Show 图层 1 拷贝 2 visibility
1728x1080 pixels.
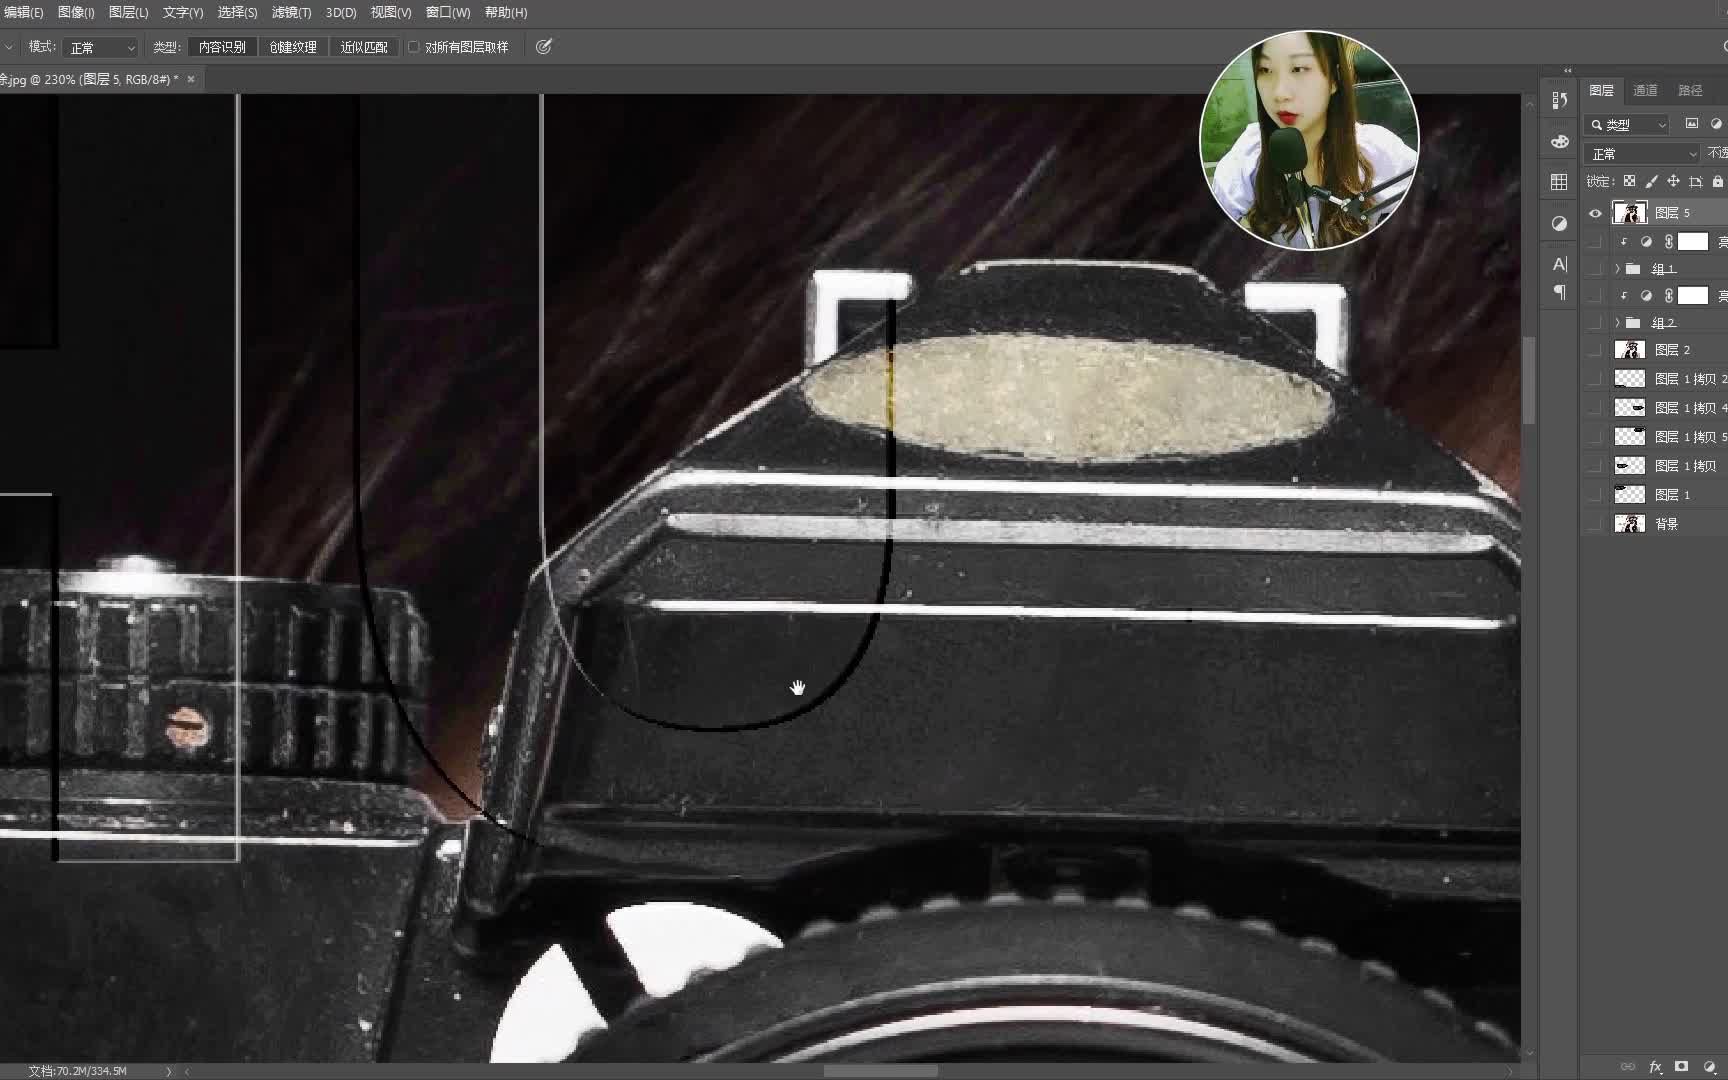point(1595,378)
